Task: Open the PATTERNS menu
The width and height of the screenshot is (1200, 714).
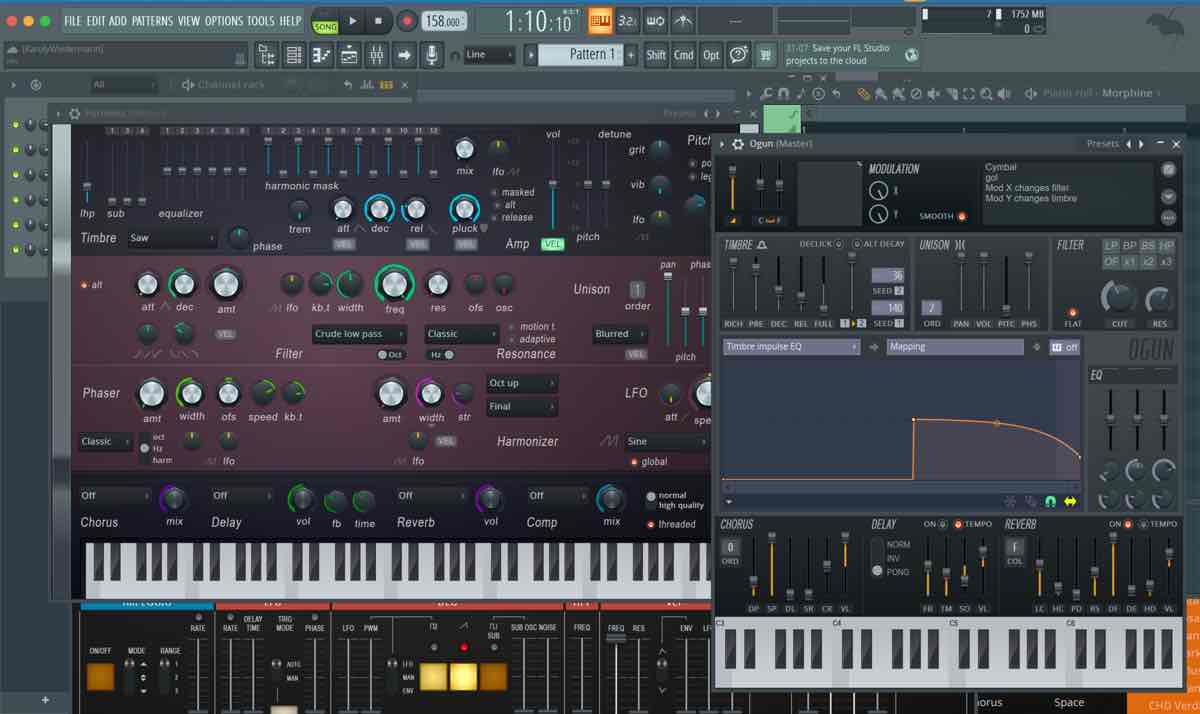Action: (x=152, y=20)
